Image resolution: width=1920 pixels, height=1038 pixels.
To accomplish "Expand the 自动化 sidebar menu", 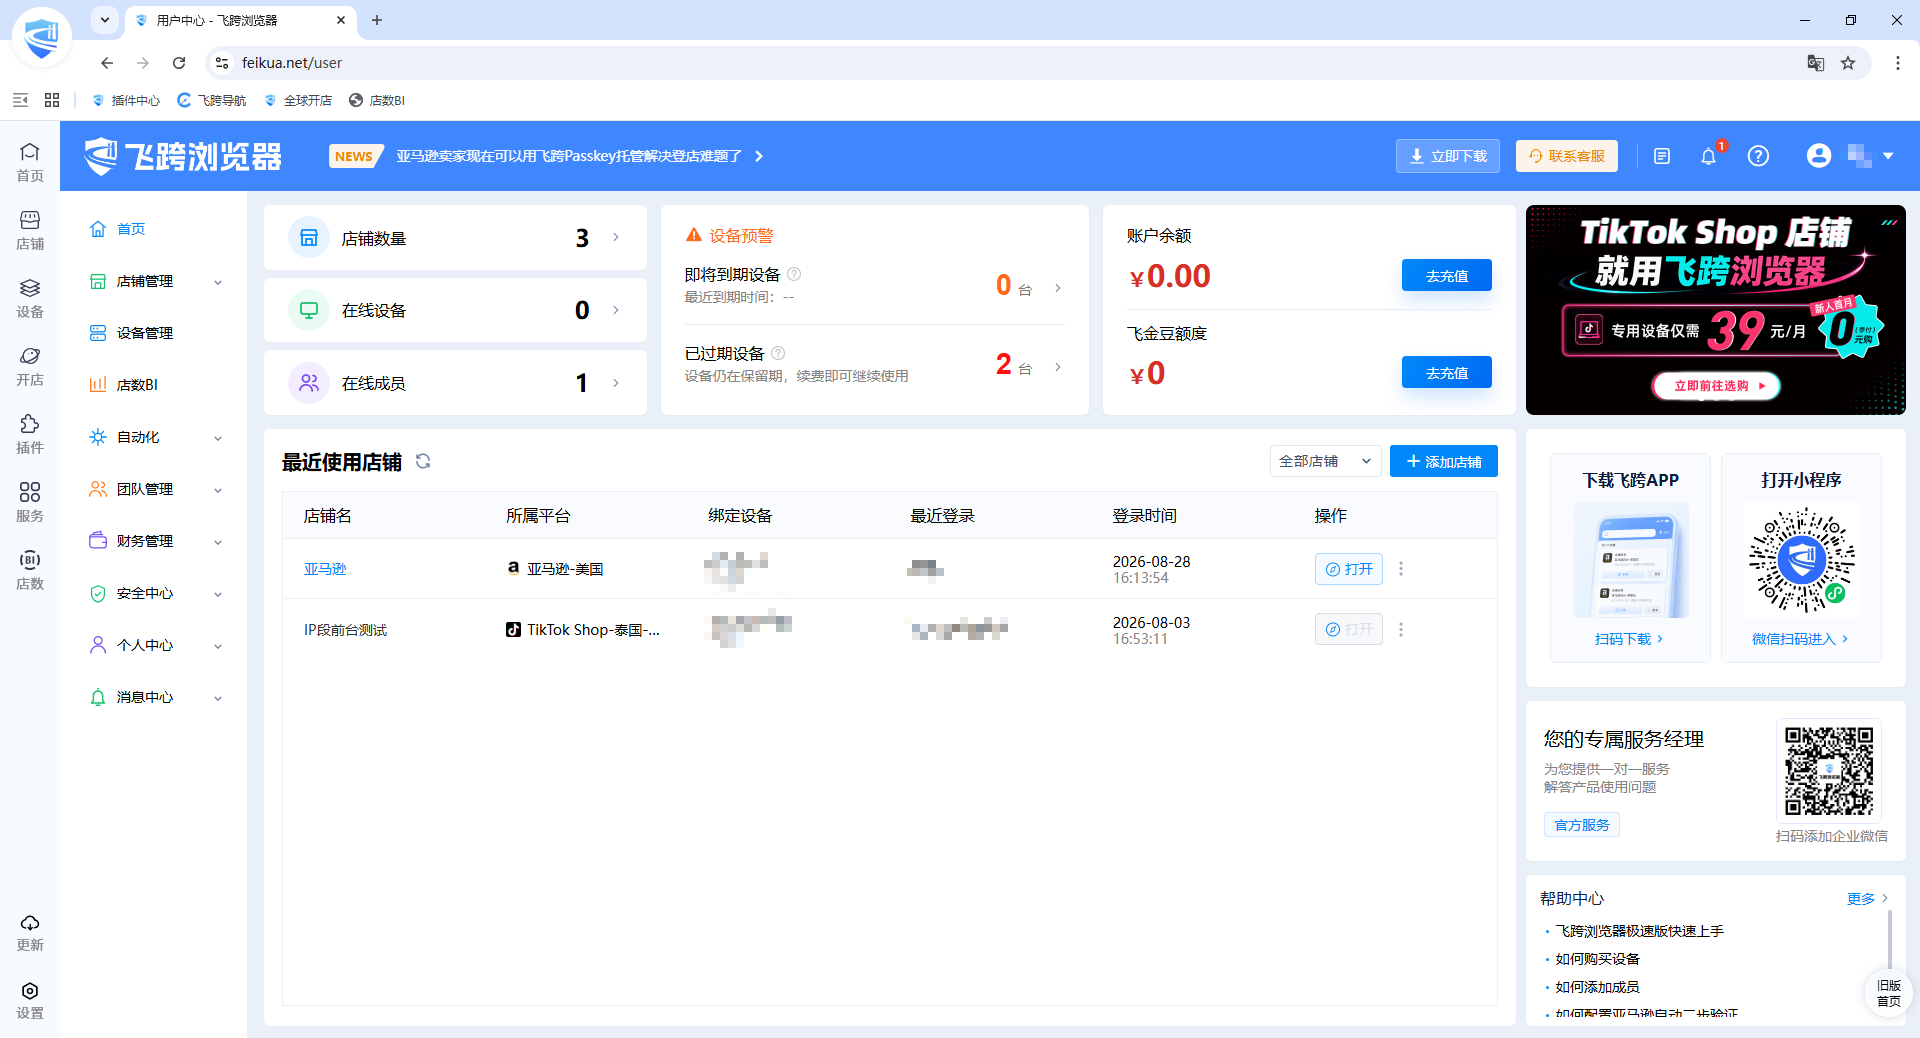I will tap(155, 437).
